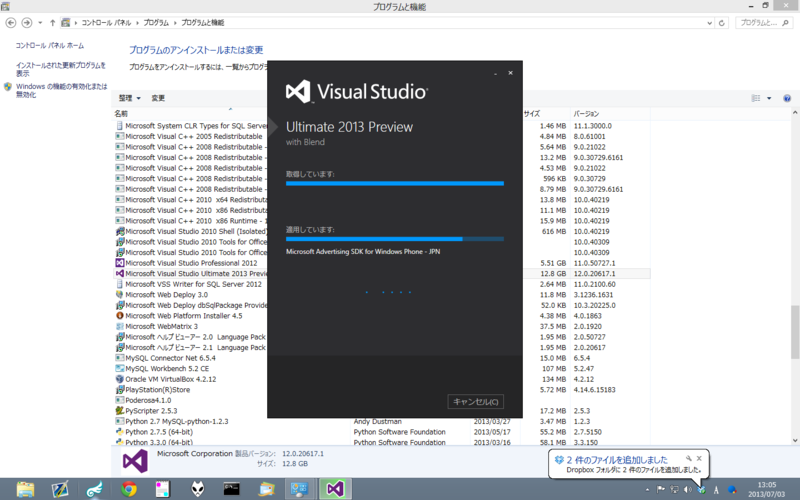Select Microsoft WebMatrix 3 row

(x=381, y=326)
